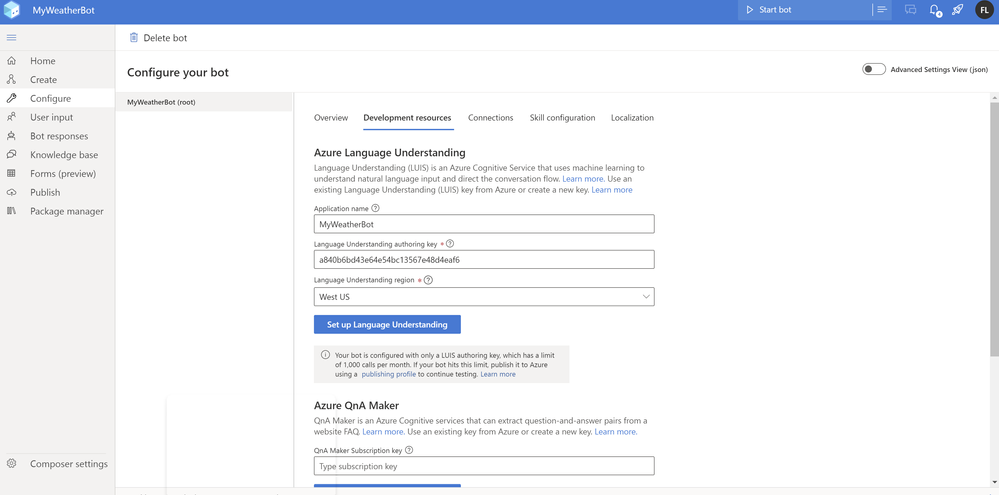
Task: Click the Delete bot trash icon
Action: click(134, 38)
